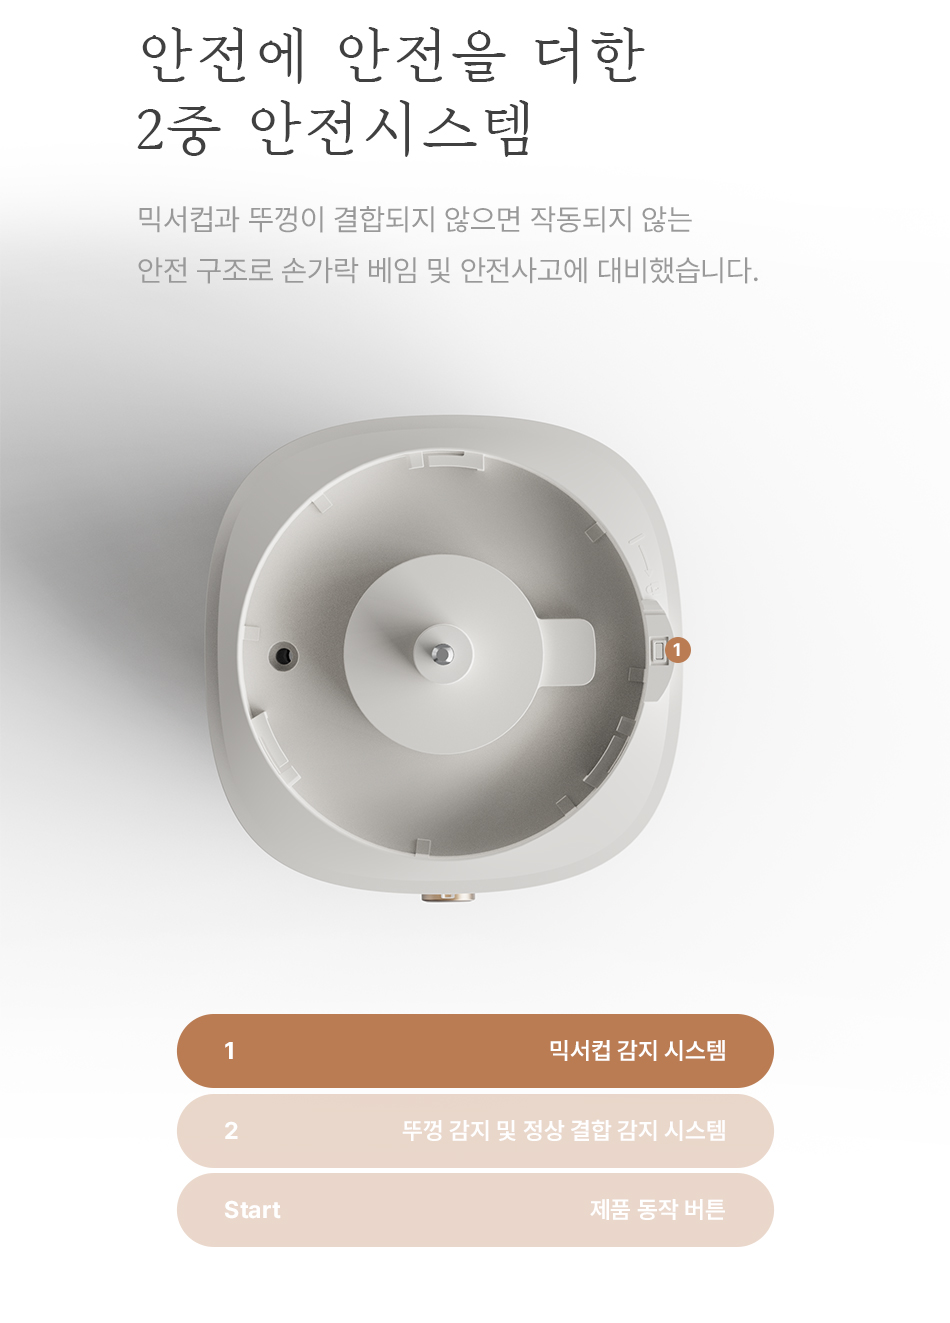
Task: Click the raised circular center plate
Action: point(442,655)
